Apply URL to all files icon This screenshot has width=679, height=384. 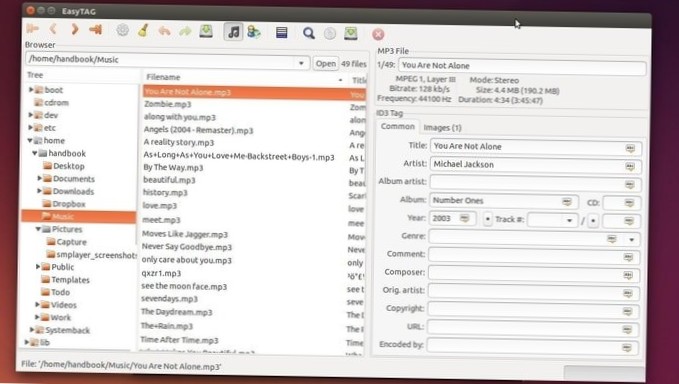pyautogui.click(x=627, y=329)
